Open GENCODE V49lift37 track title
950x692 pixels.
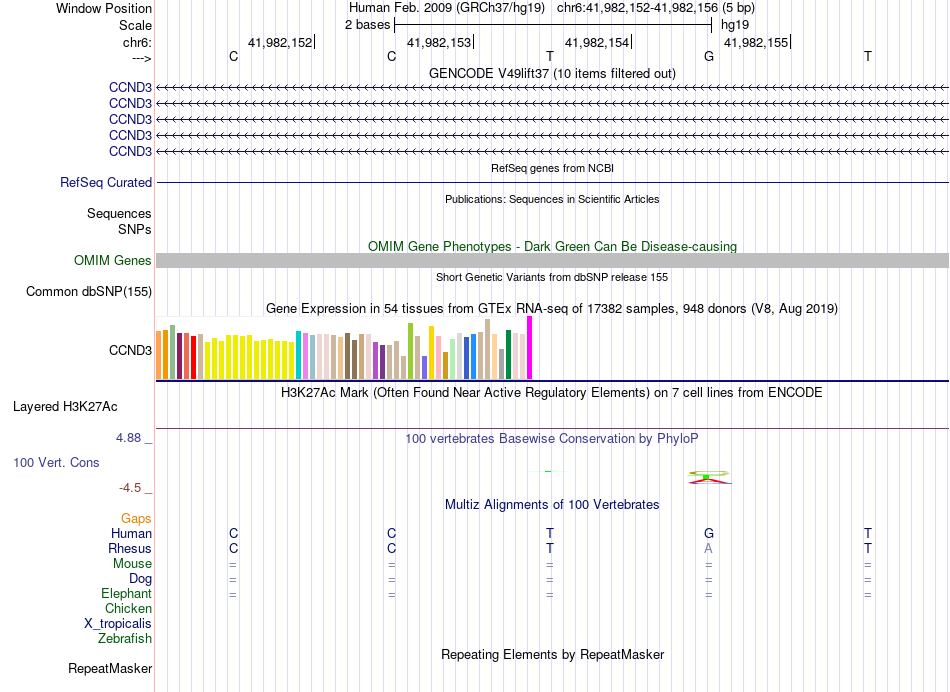click(552, 73)
